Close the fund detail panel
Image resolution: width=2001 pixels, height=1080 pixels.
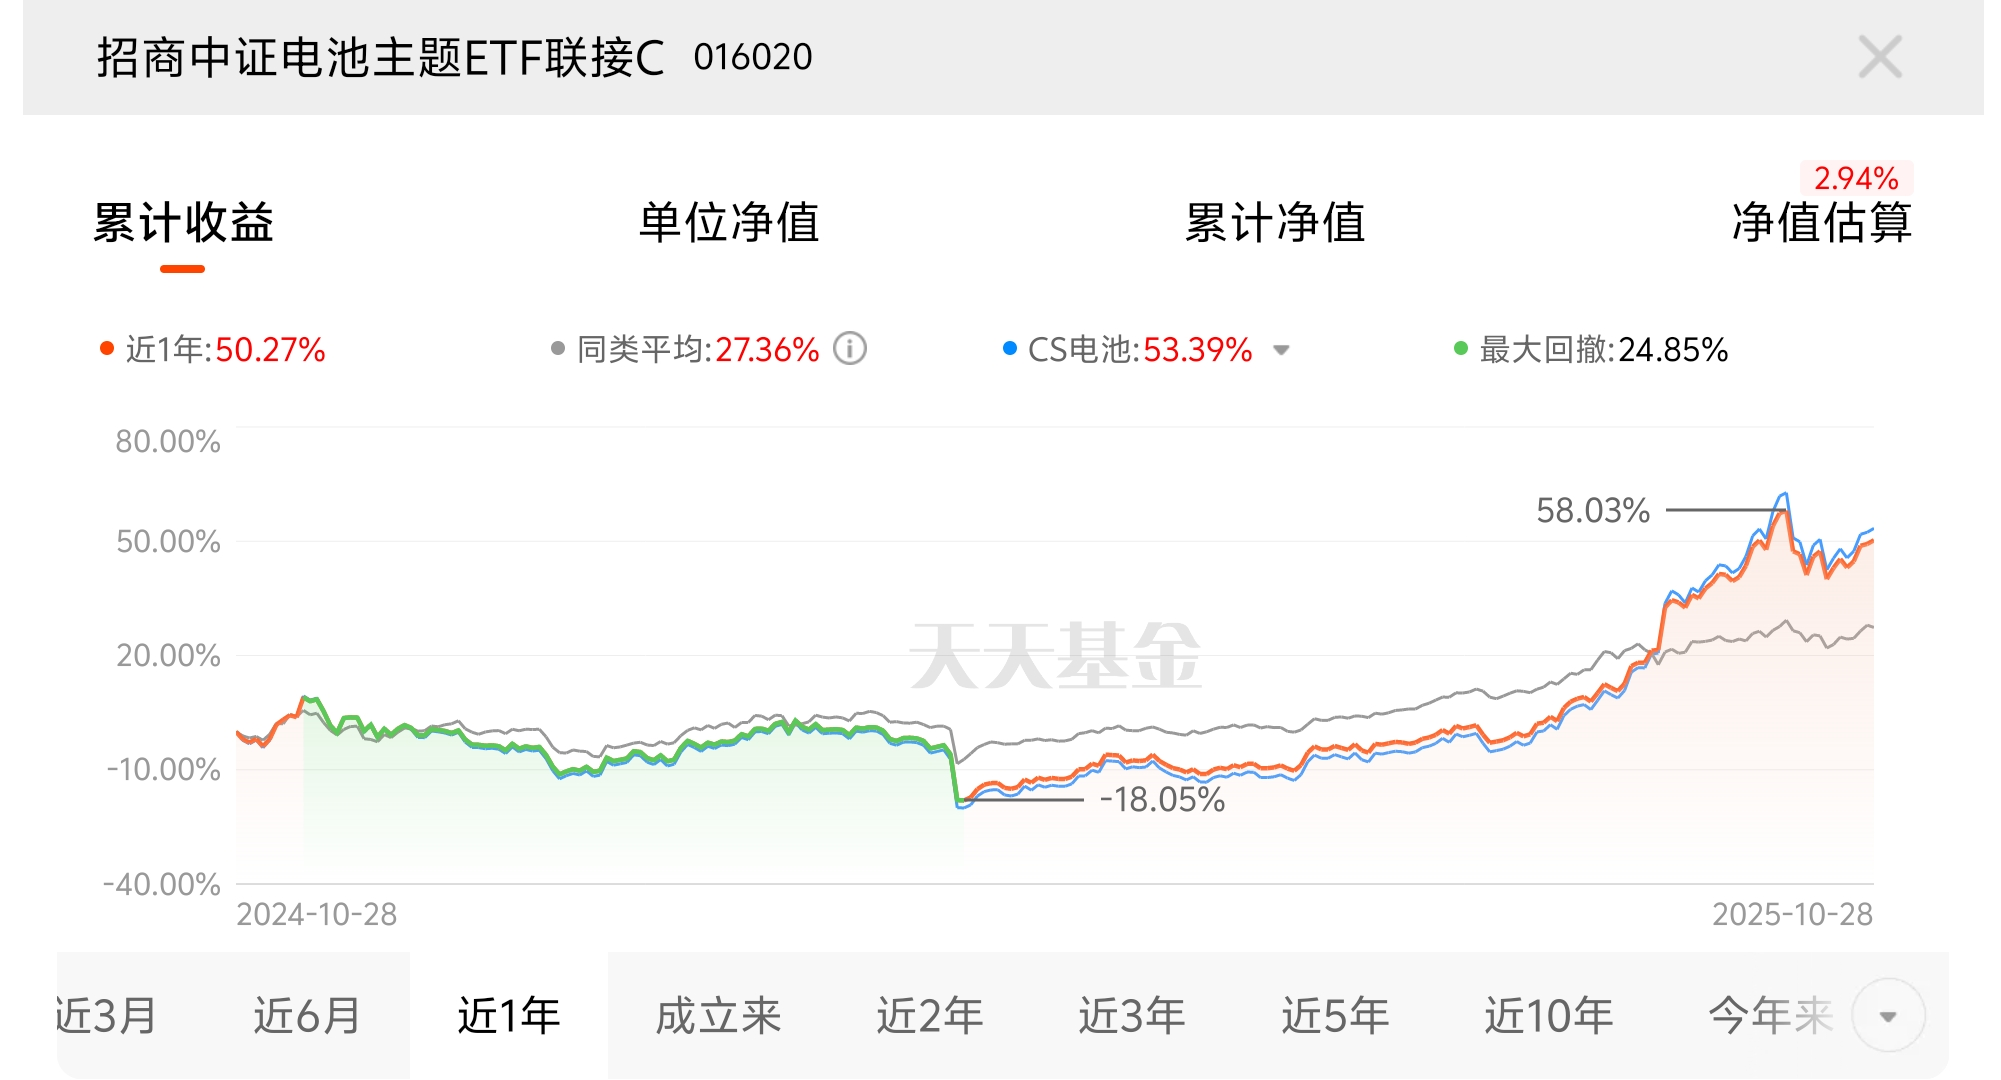click(x=1879, y=57)
